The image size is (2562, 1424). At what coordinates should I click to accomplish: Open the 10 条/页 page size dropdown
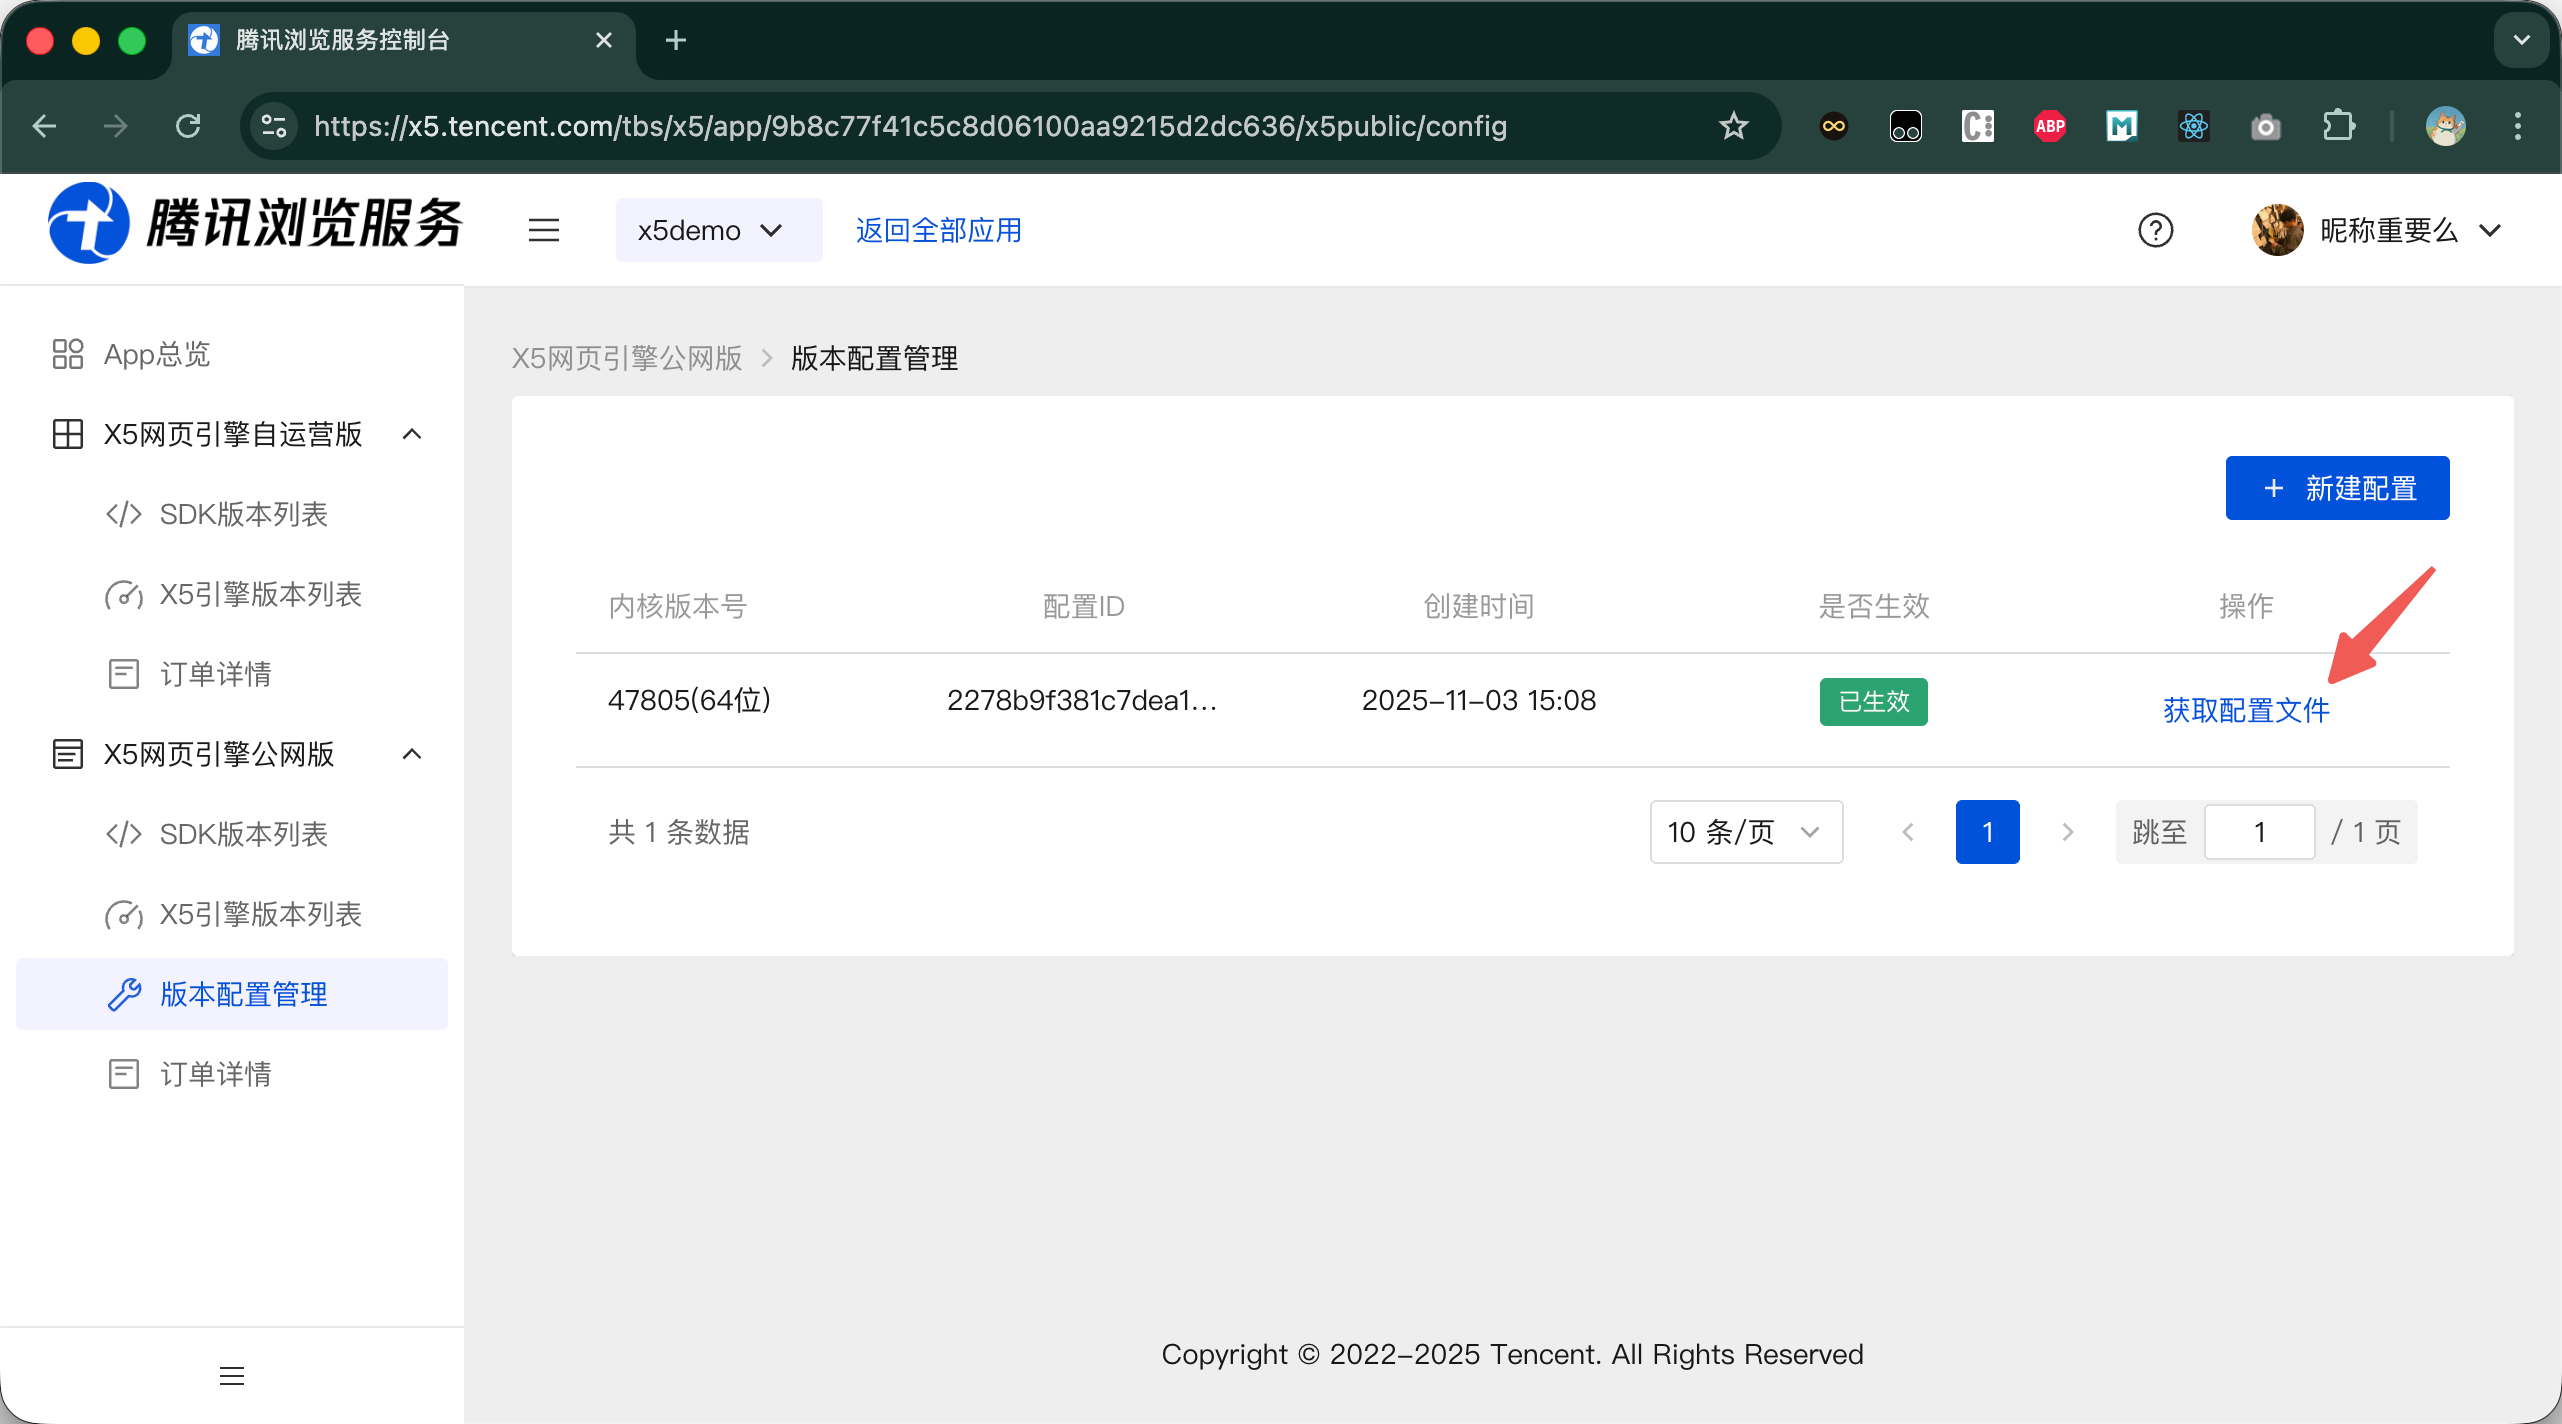tap(1745, 832)
